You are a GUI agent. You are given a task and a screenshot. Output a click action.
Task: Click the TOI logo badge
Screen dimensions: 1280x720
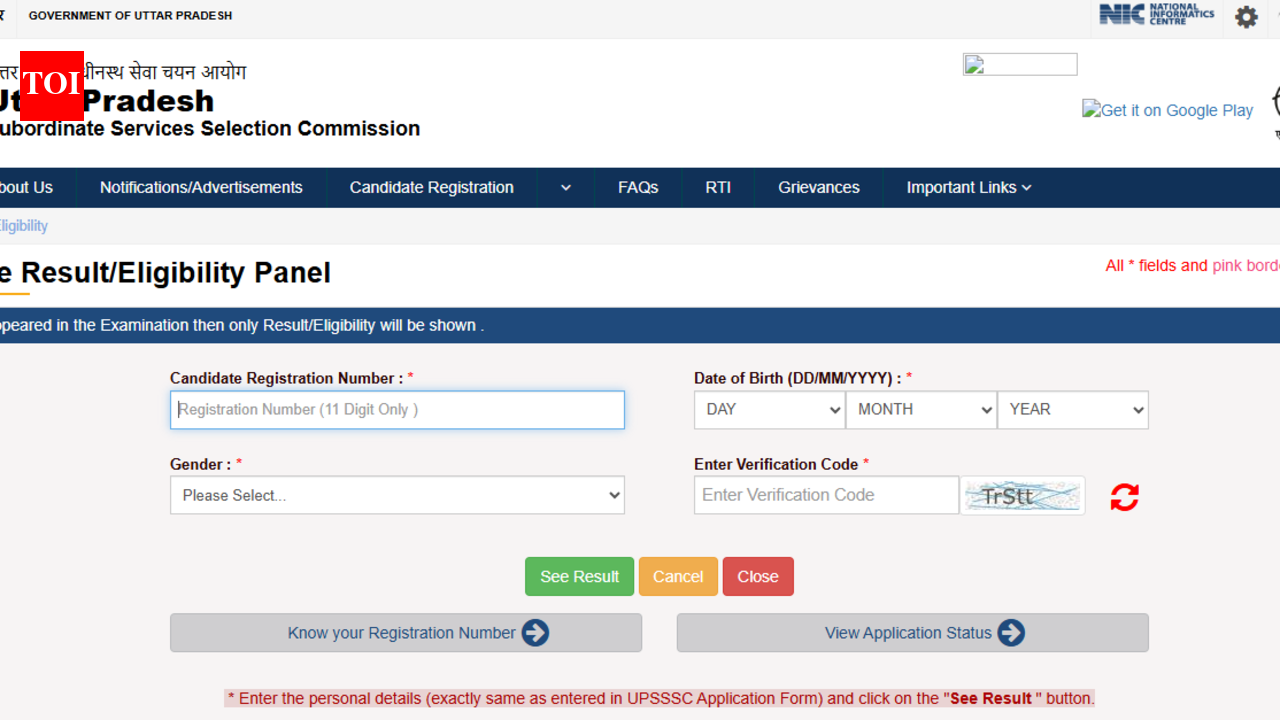(x=52, y=85)
